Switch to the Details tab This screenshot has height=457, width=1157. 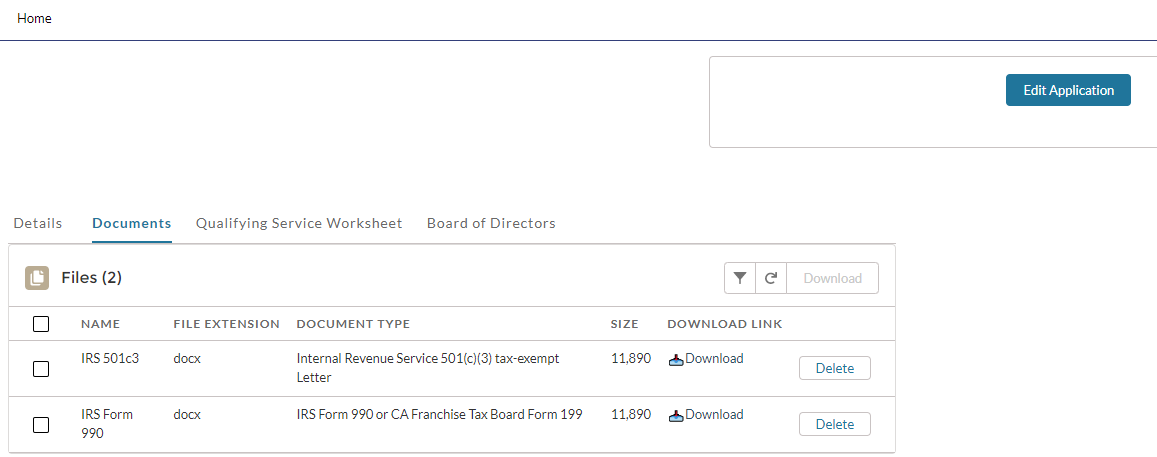[x=38, y=223]
